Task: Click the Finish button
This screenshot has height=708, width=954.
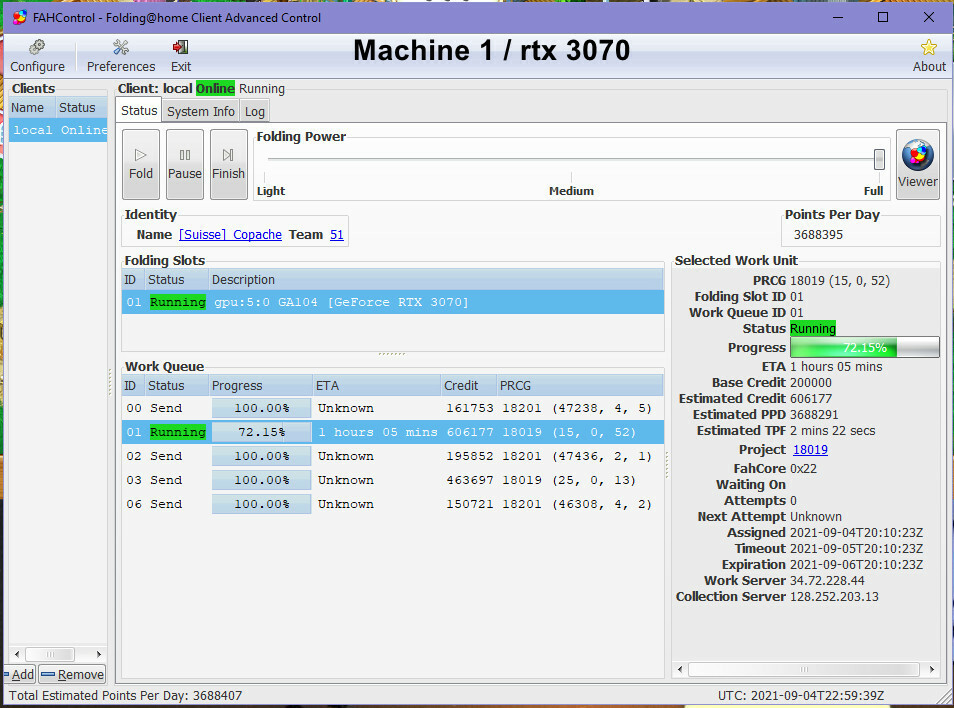Action: coord(228,164)
